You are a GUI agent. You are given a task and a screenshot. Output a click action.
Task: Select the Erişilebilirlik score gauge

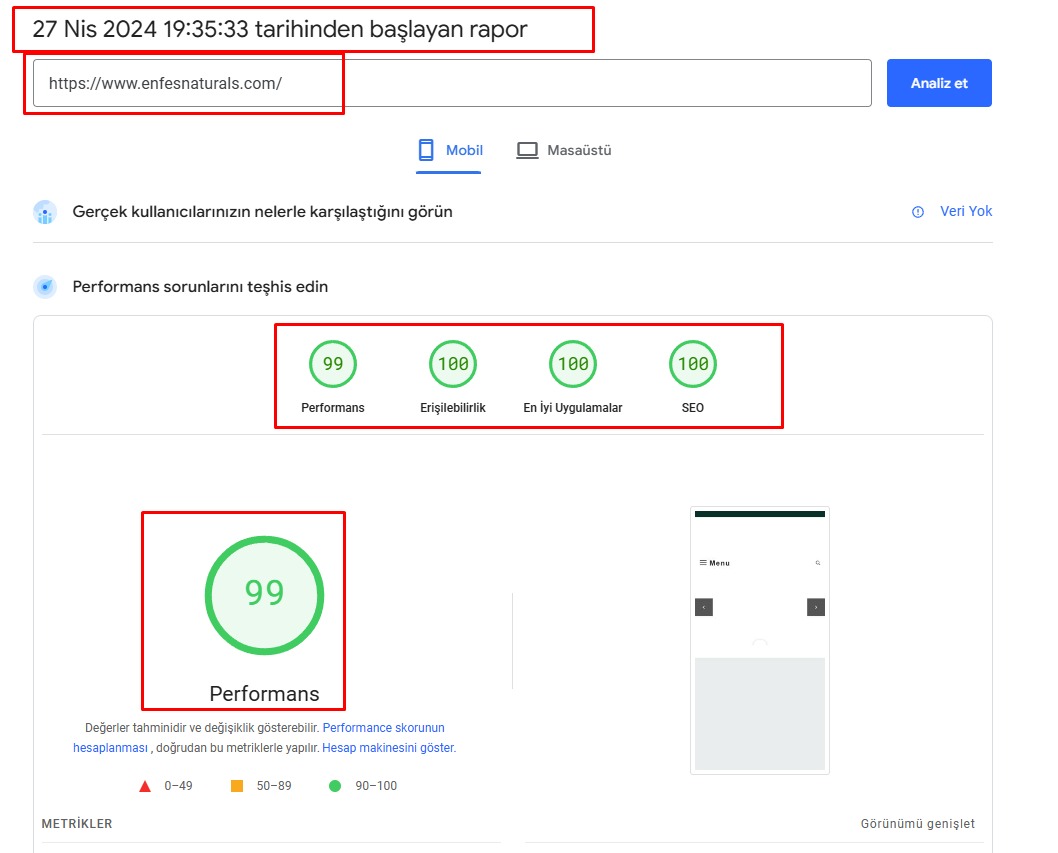453,365
